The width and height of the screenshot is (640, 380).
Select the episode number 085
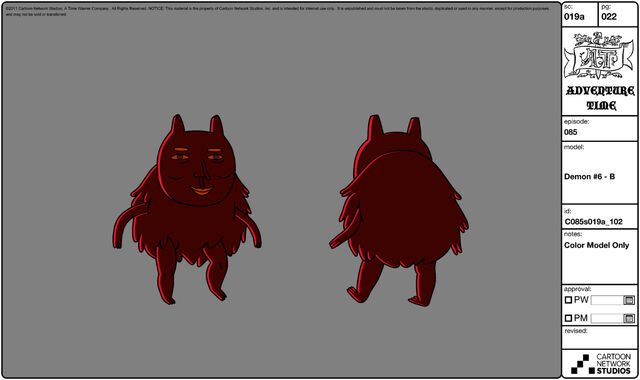coord(571,132)
